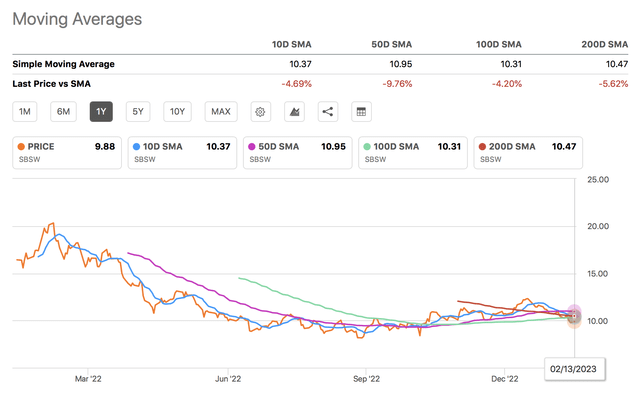Click the 100D SMA column header
Image resolution: width=640 pixels, height=394 pixels.
[499, 45]
